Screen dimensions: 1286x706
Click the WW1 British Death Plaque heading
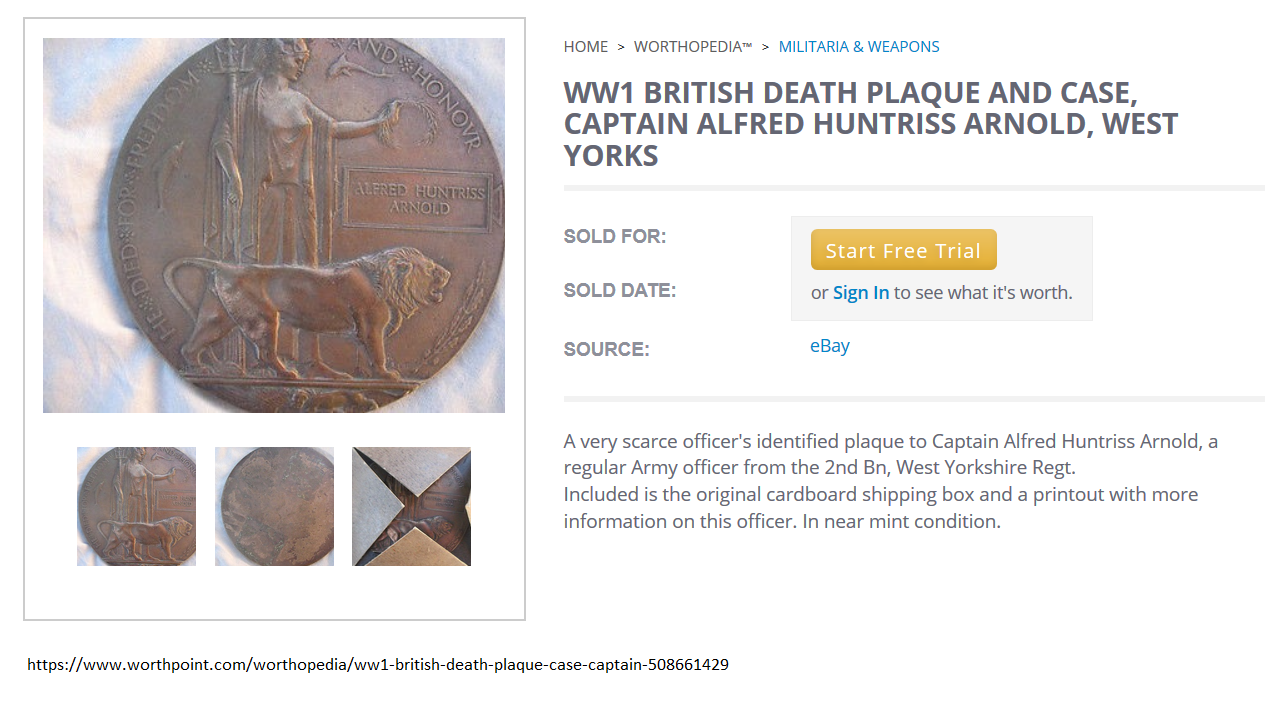pyautogui.click(x=870, y=124)
